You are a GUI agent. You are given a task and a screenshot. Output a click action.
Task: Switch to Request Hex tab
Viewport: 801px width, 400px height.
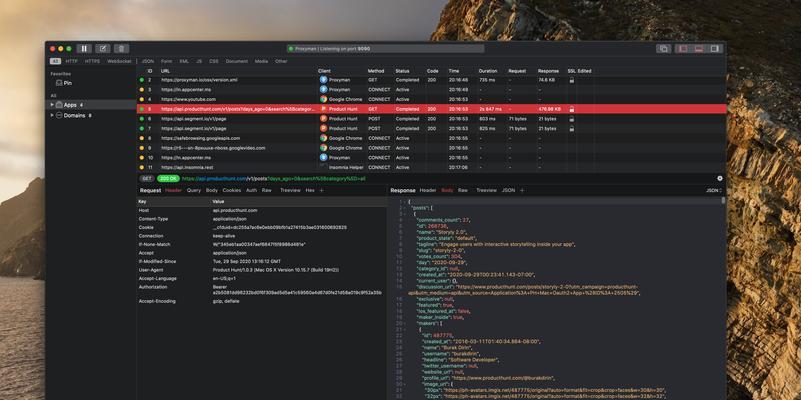tap(310, 190)
